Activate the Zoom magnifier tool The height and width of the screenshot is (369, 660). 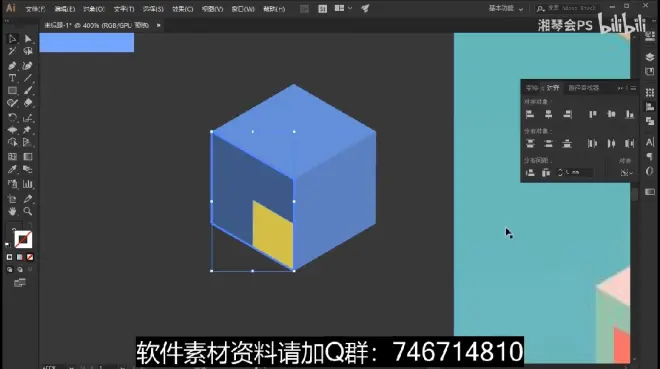[28, 211]
